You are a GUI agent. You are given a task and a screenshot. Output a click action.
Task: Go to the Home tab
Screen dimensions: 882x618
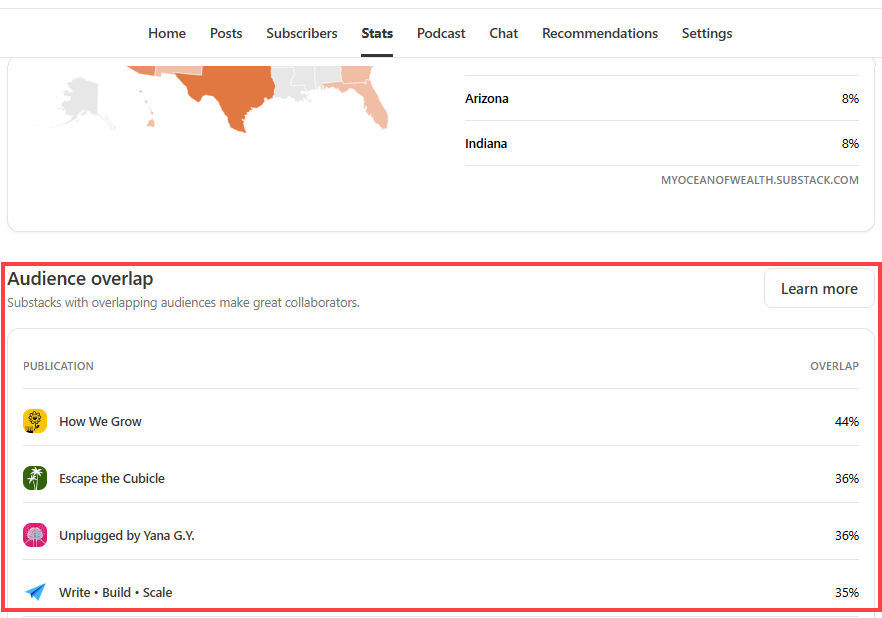167,33
